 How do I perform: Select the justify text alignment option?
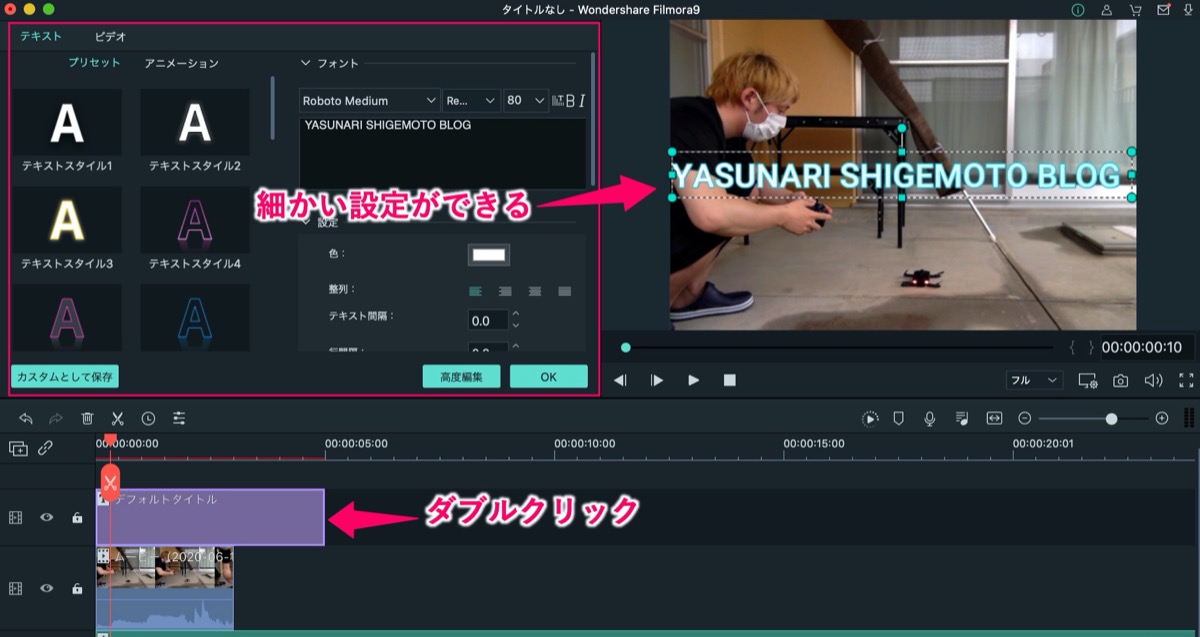(x=564, y=291)
